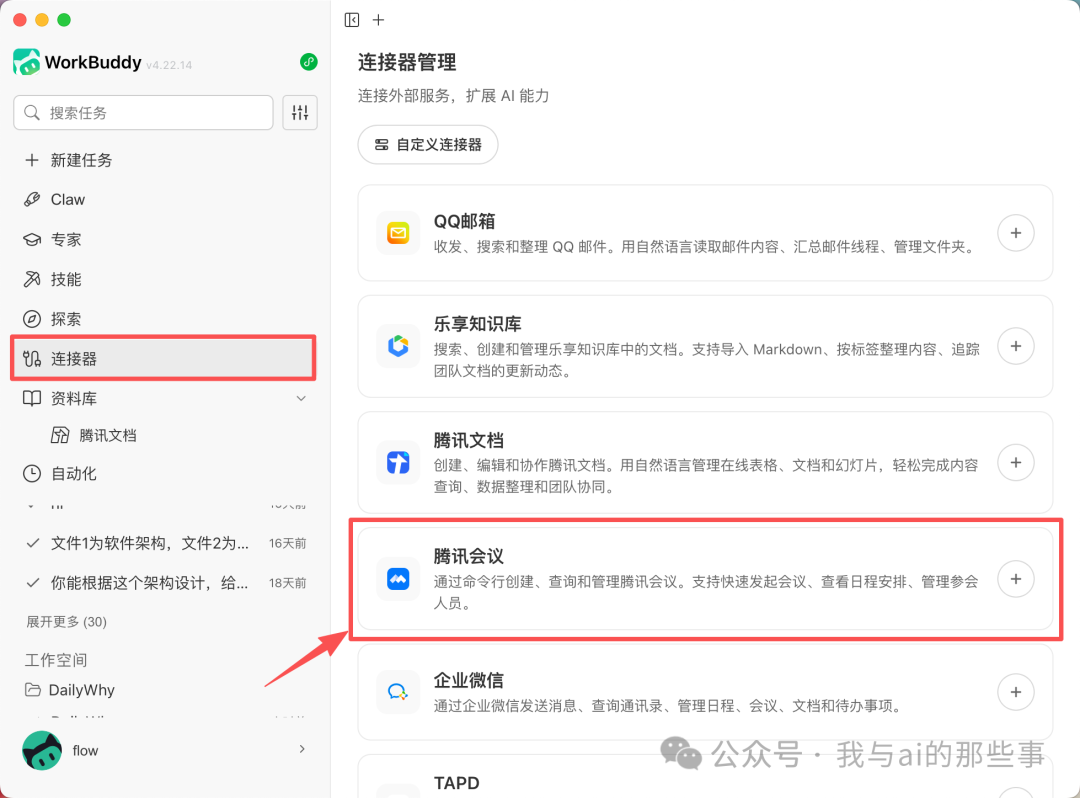
Task: Click the green link status icon
Action: pyautogui.click(x=309, y=62)
